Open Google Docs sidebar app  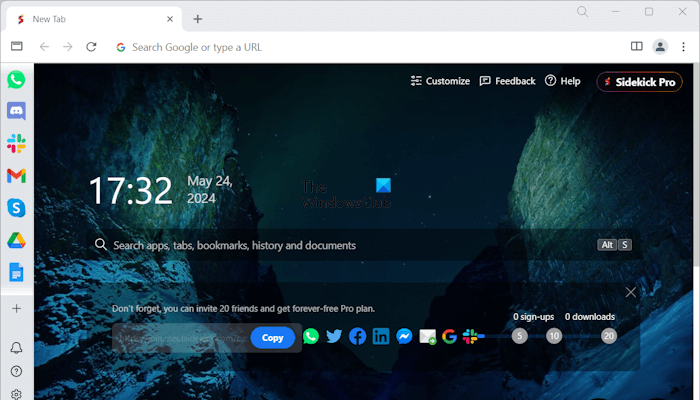(16, 272)
